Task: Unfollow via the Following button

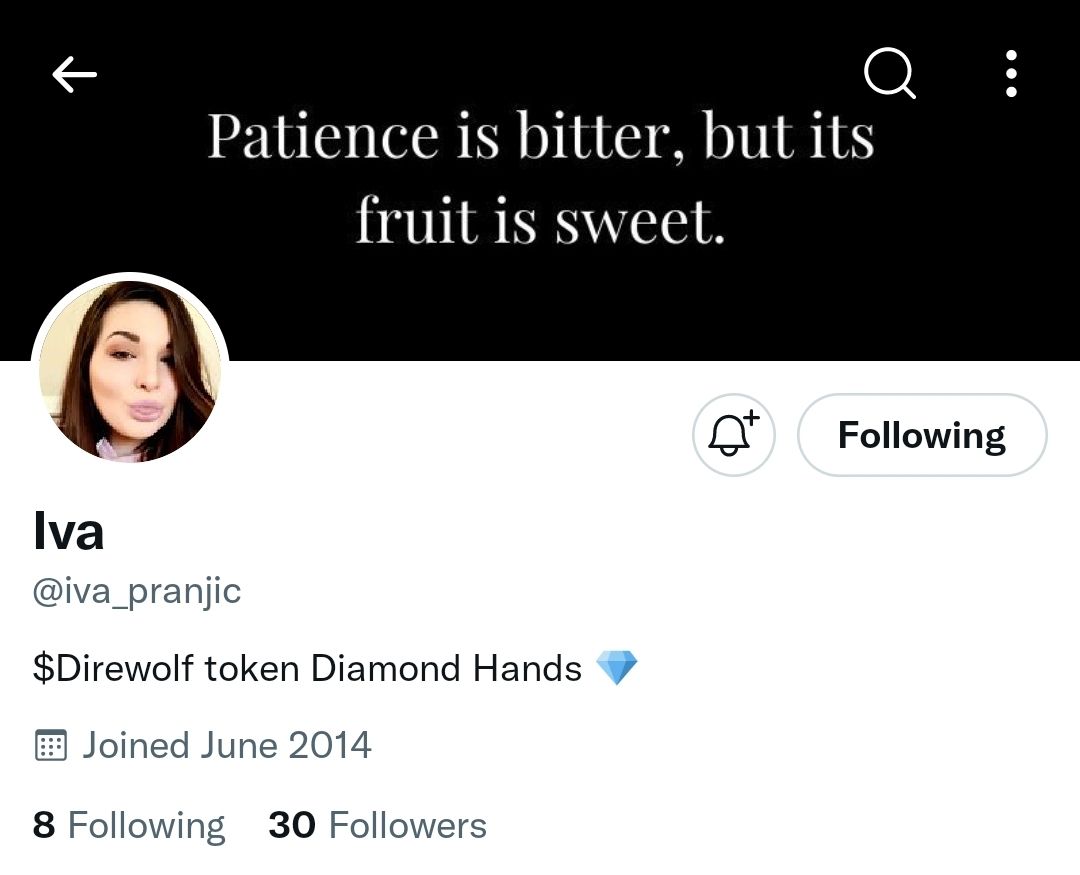Action: click(x=921, y=435)
